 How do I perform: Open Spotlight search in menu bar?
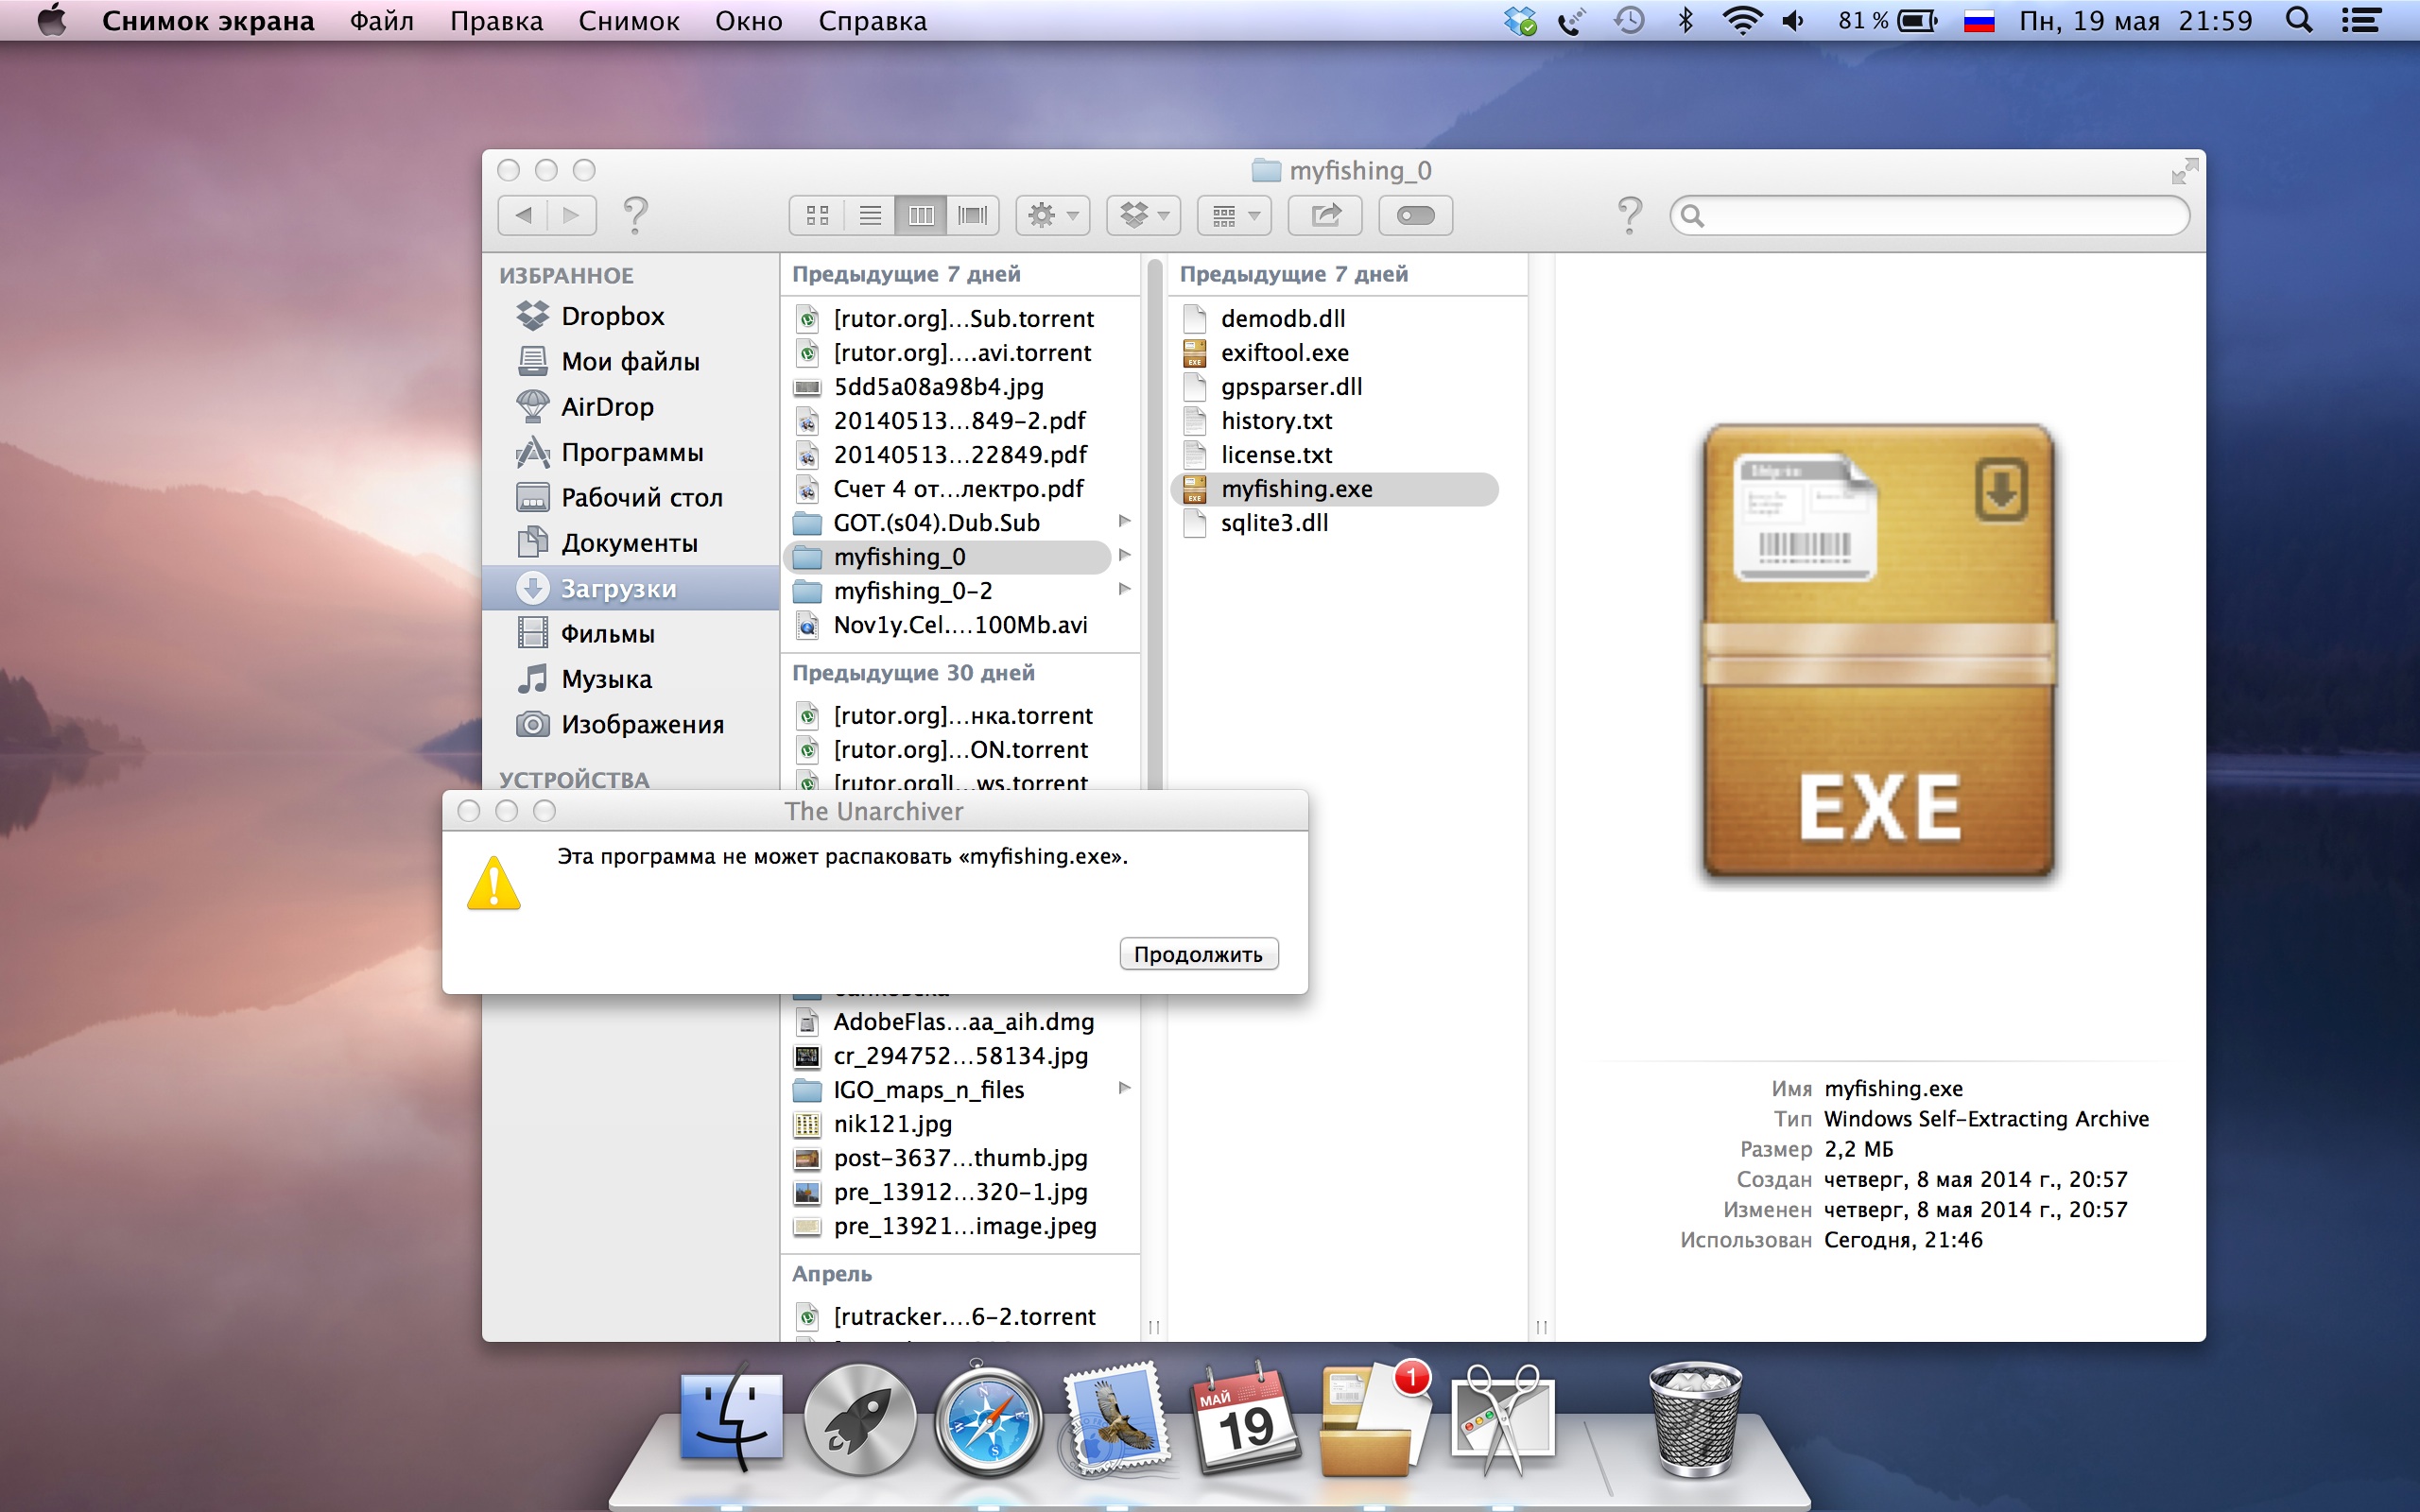(2299, 21)
